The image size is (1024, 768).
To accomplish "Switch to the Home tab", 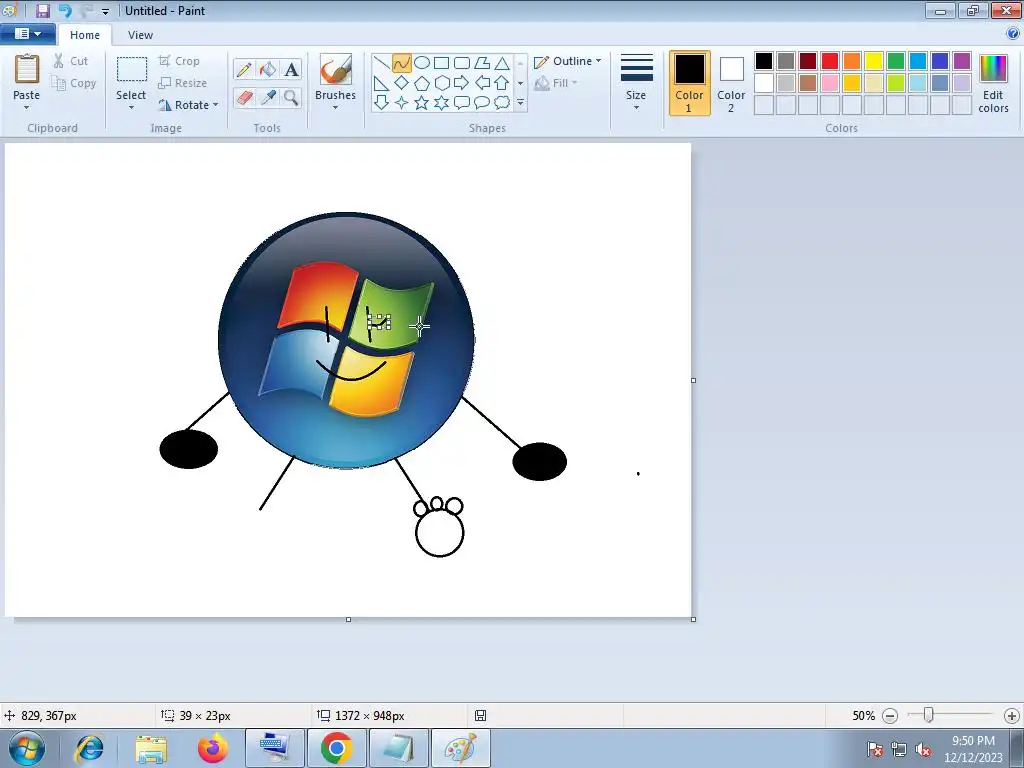I will click(85, 35).
